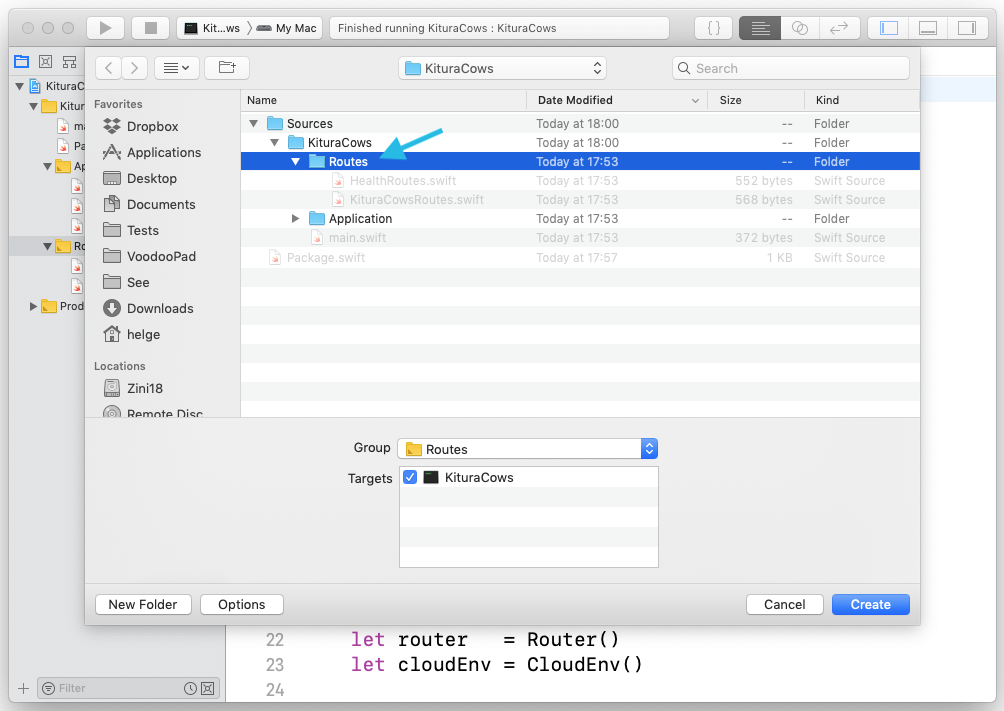Run the project with the Play button

(x=105, y=28)
